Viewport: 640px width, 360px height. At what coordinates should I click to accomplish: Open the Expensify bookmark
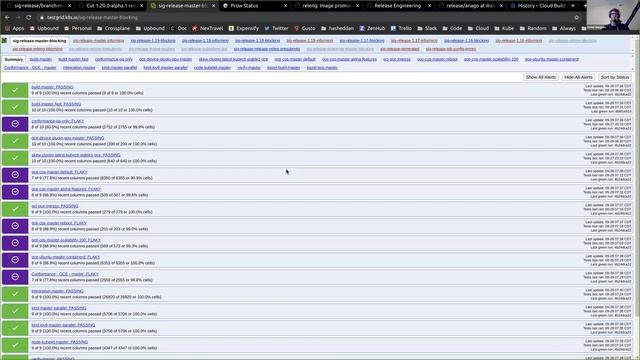[x=244, y=28]
